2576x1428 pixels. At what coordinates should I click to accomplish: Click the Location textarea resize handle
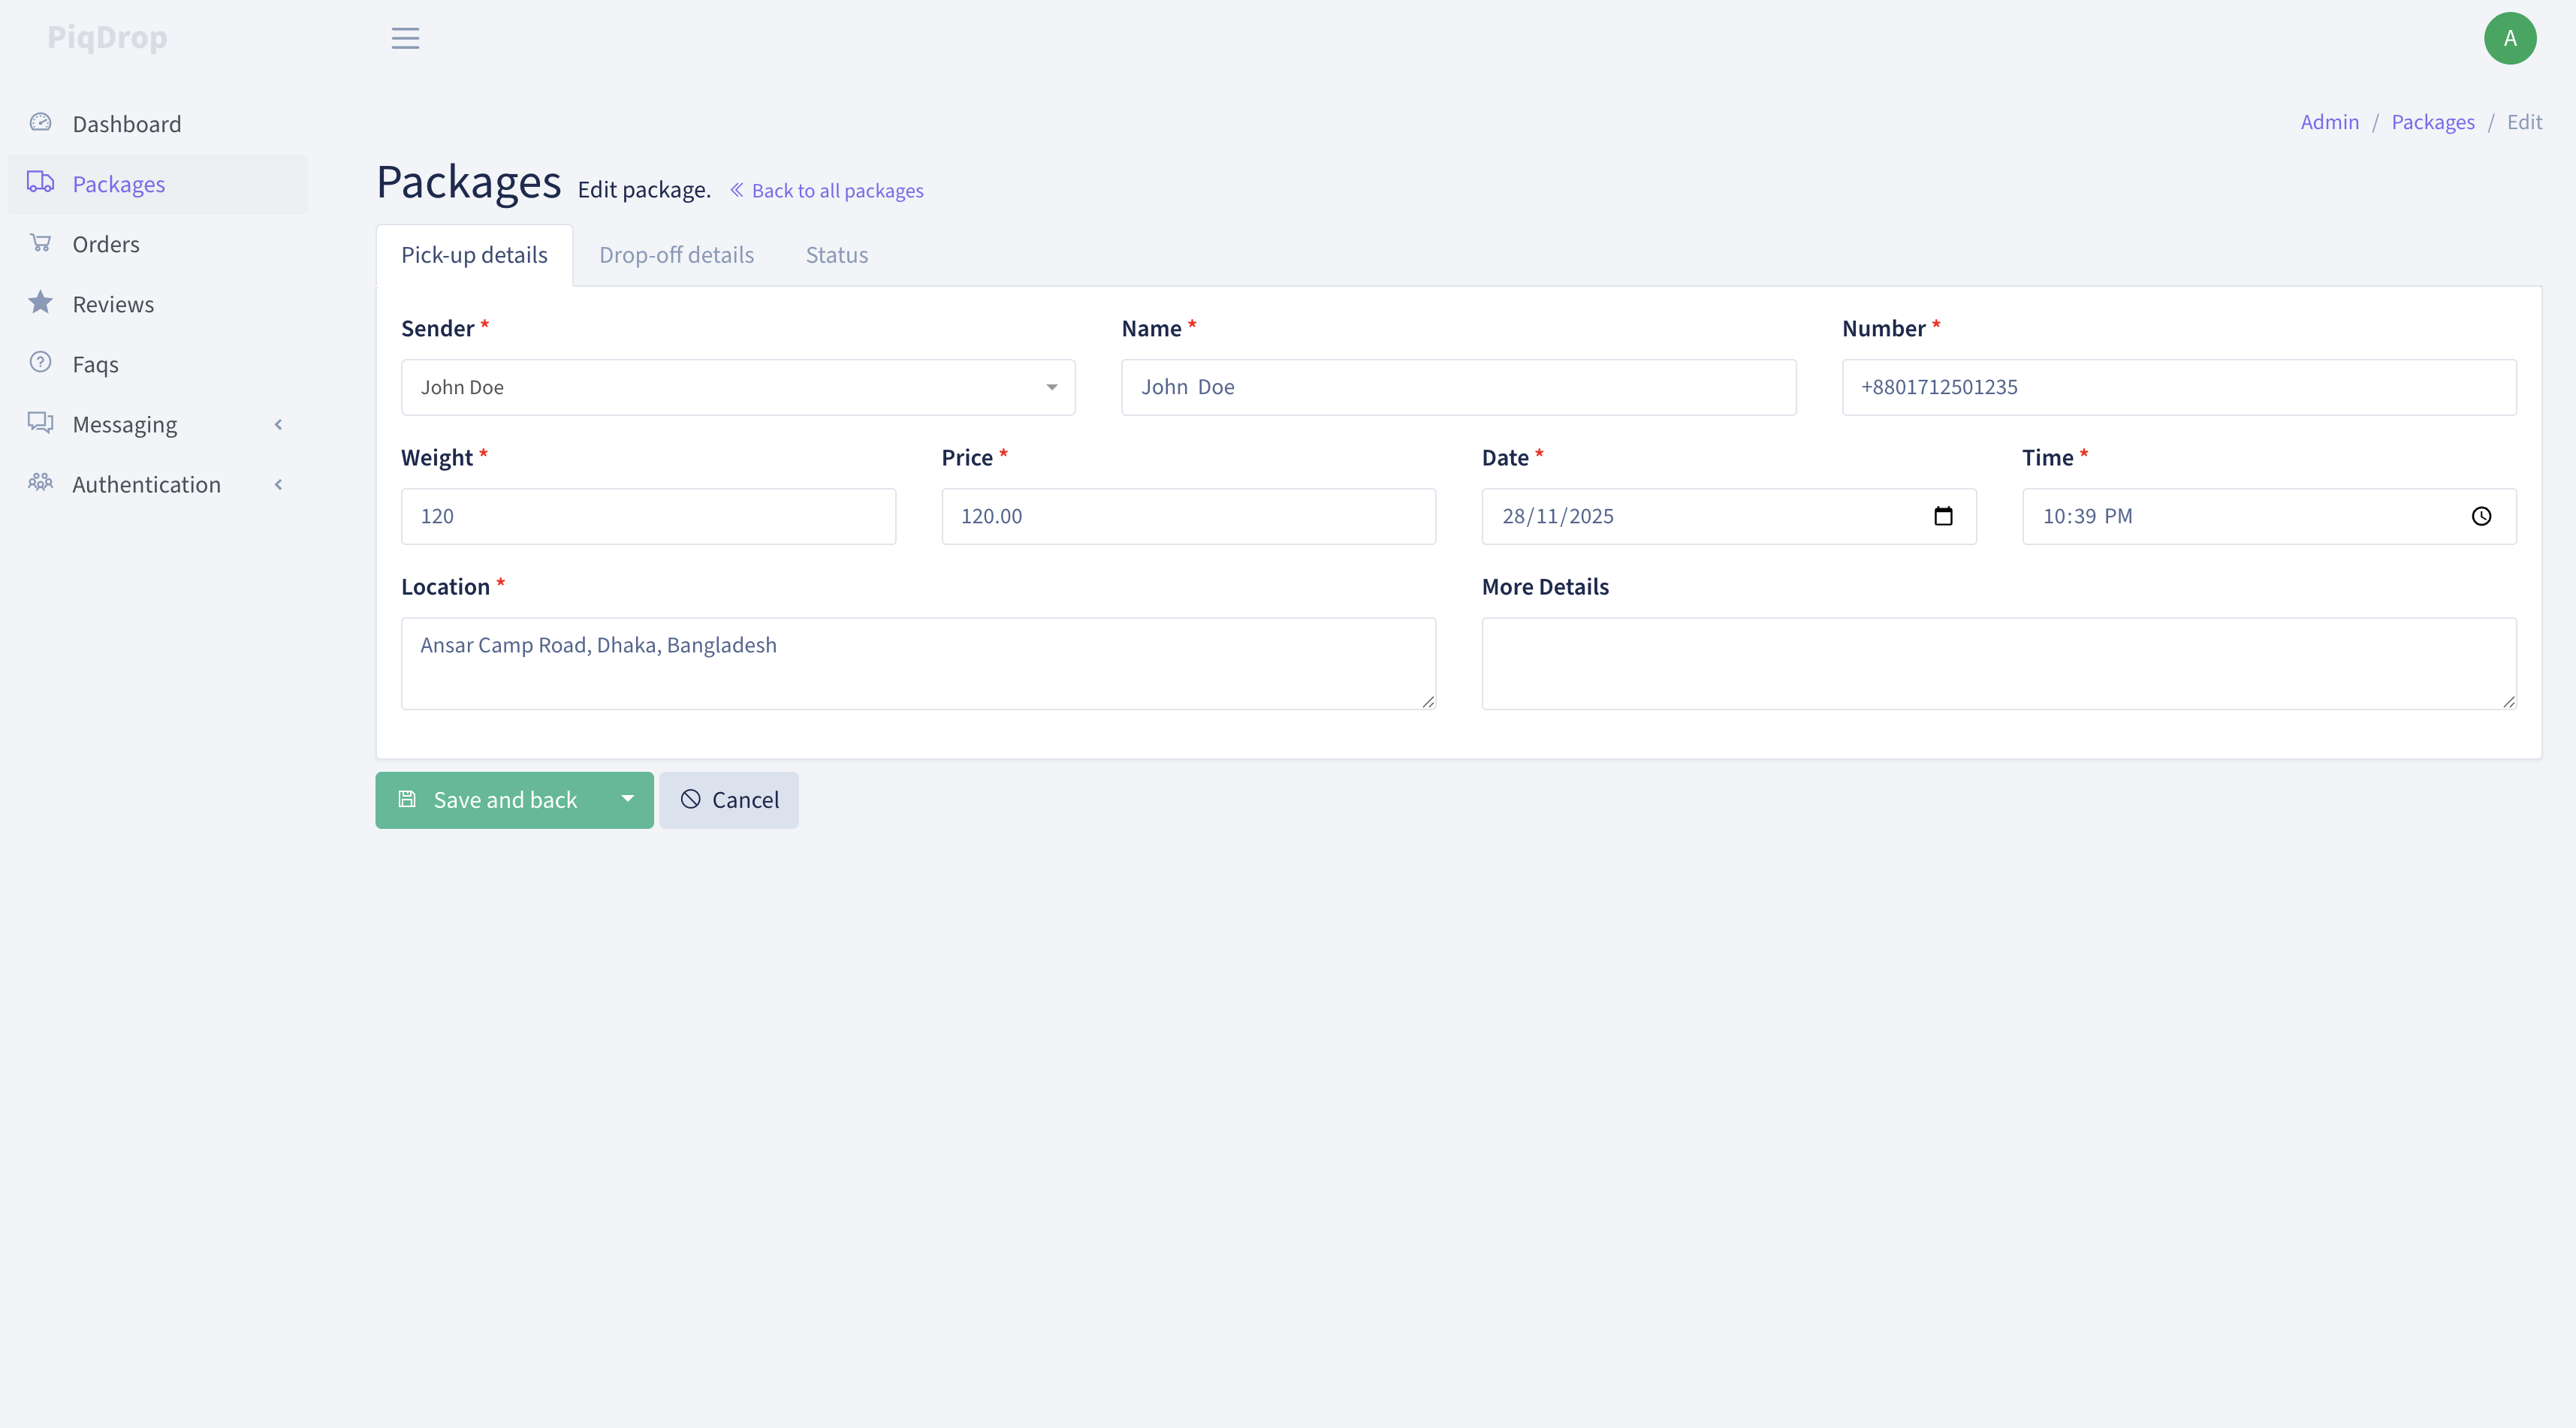1428,702
